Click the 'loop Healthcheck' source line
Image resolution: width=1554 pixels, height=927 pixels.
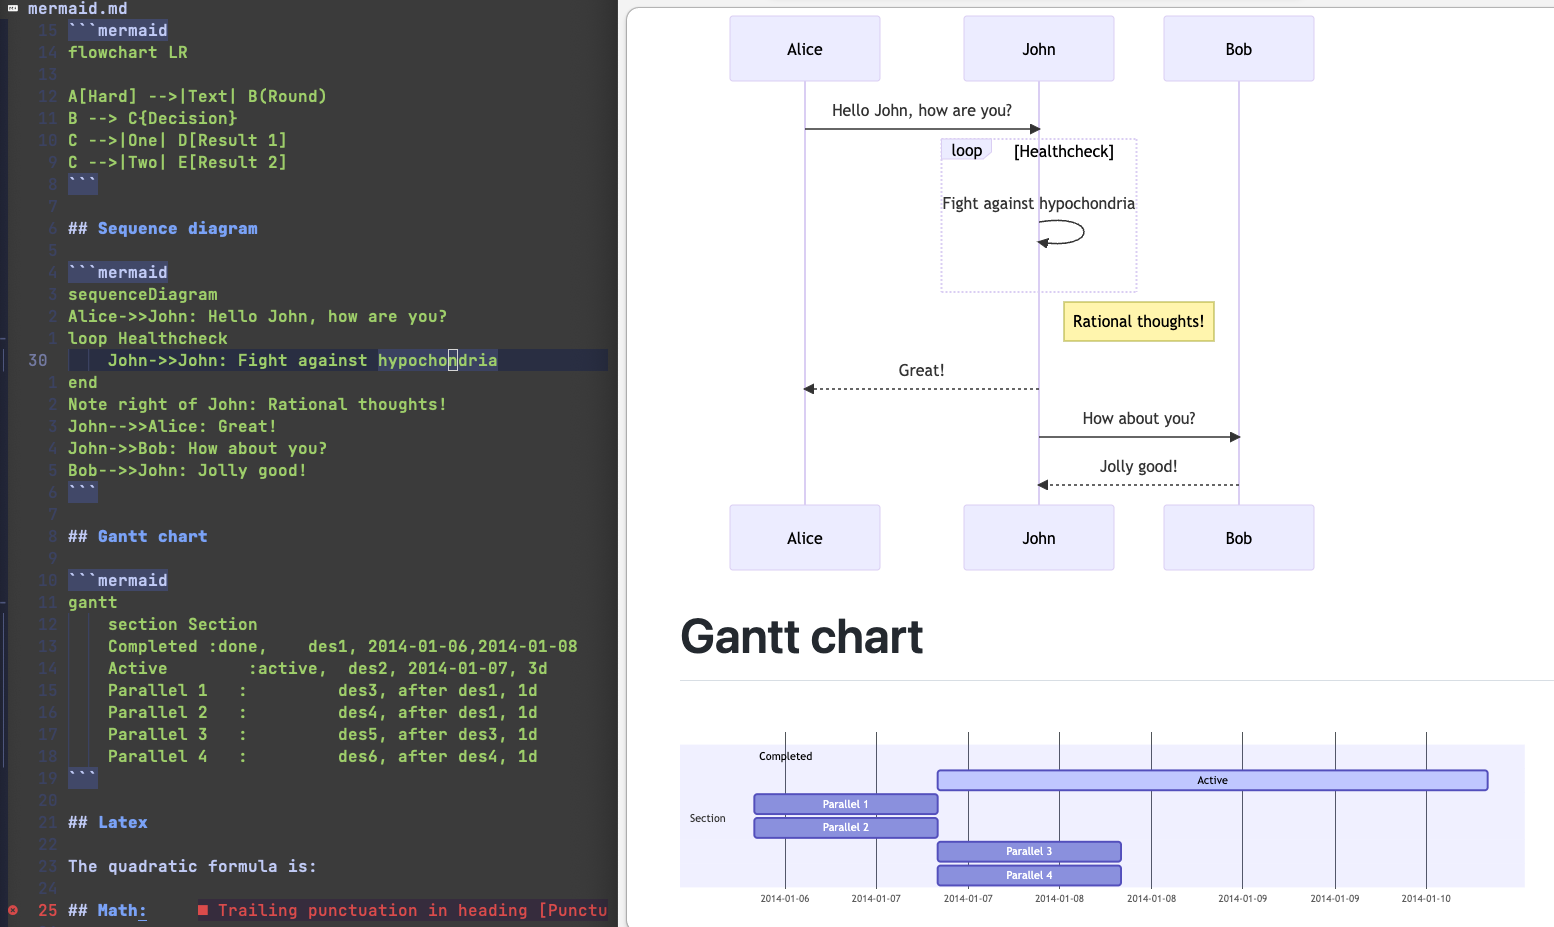(x=148, y=338)
